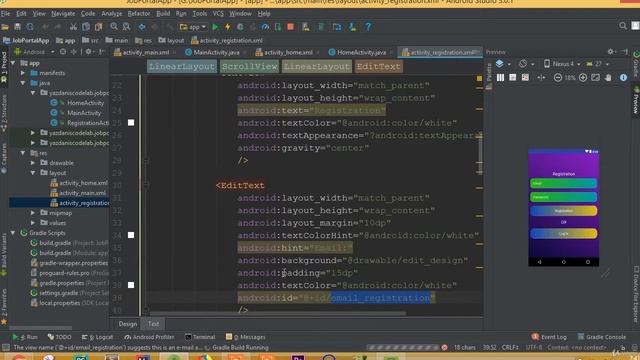Toggle the Preview side tool window button
Screen dimensions: 640x360
[636, 100]
